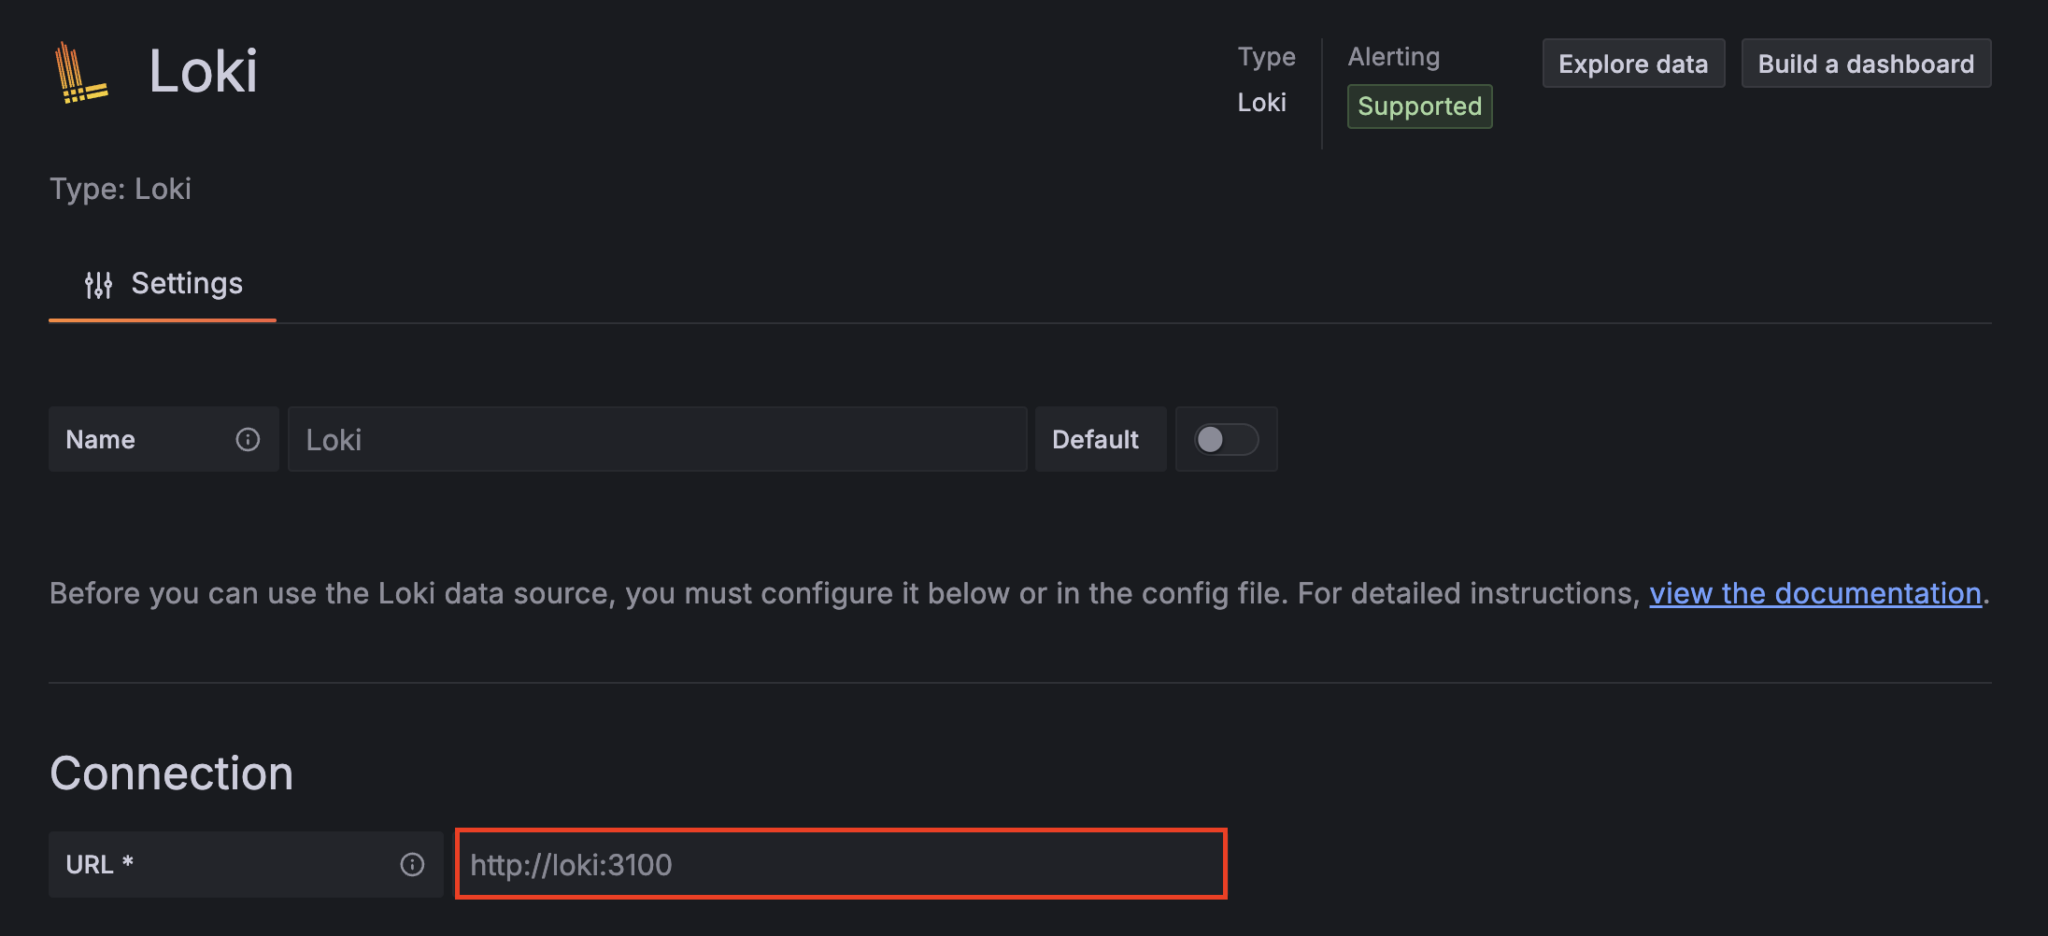Click the Name field label
Image resolution: width=2048 pixels, height=936 pixels.
[100, 439]
